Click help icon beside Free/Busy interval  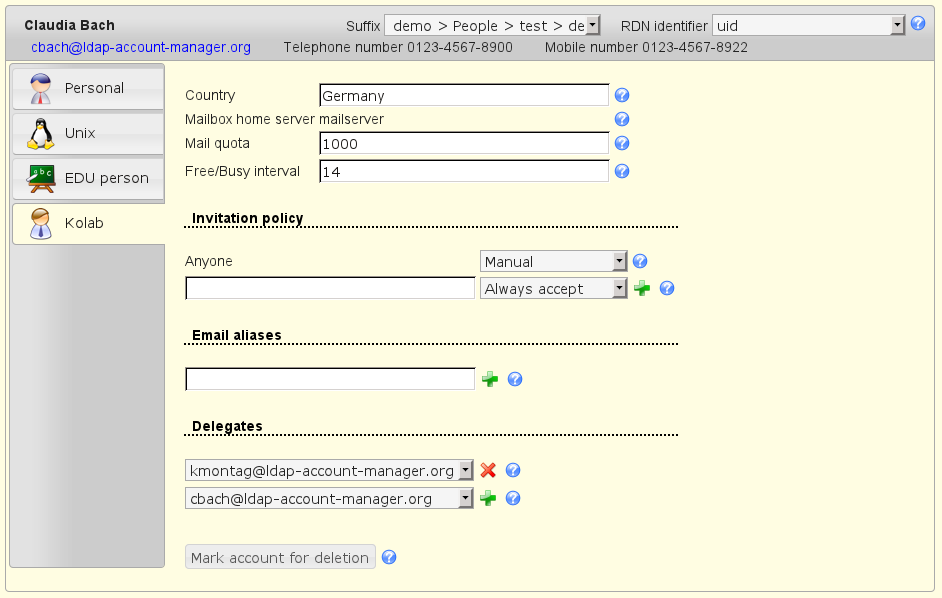click(621, 171)
